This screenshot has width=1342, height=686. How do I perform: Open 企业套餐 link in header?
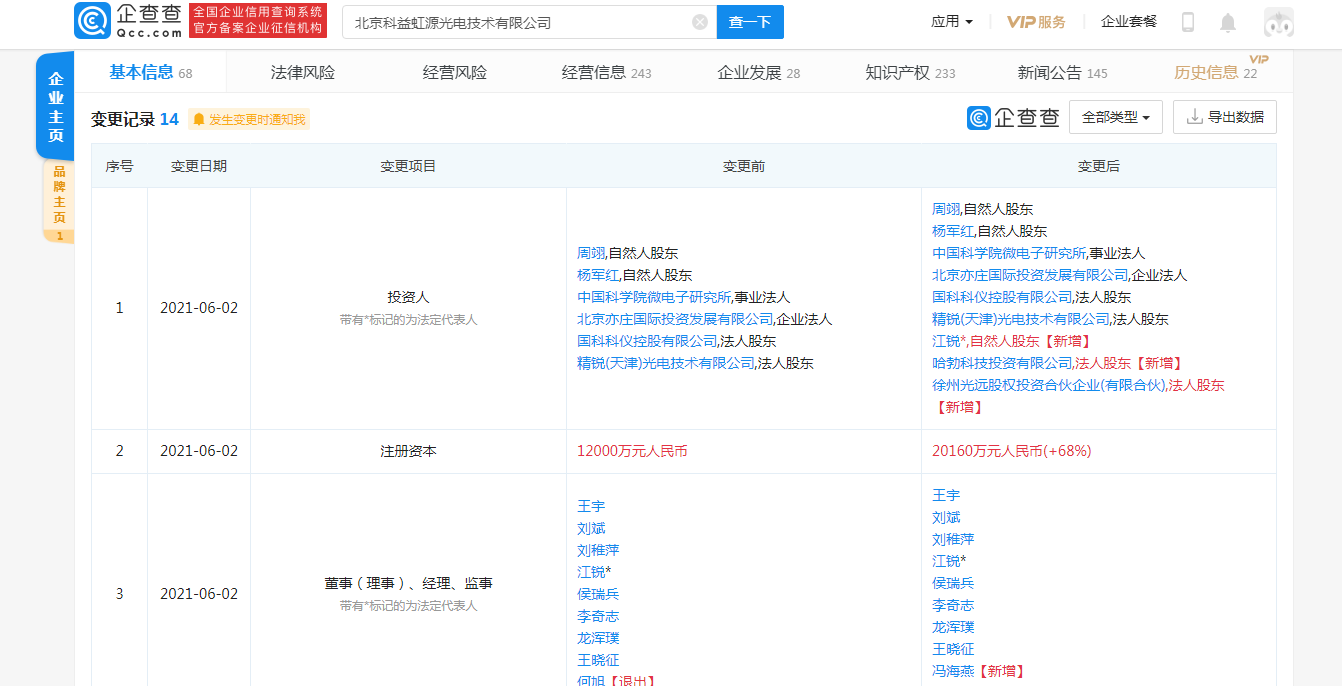coord(1129,22)
